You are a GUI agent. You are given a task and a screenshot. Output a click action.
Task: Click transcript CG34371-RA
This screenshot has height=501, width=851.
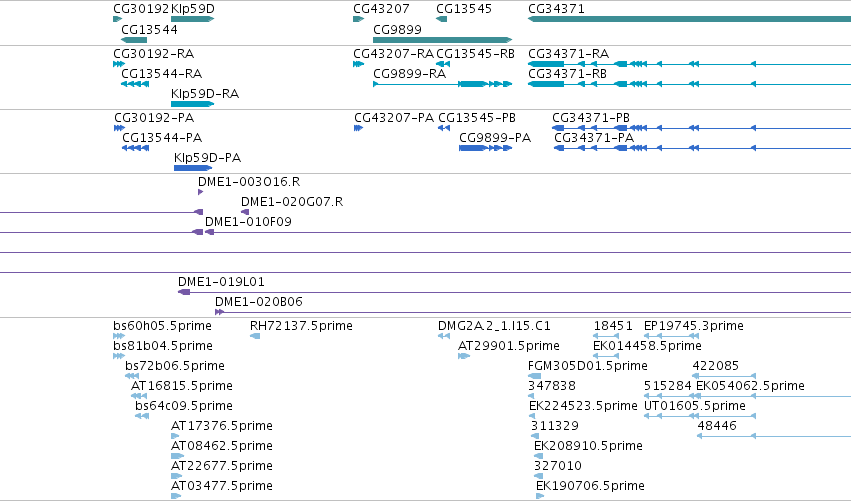569,54
